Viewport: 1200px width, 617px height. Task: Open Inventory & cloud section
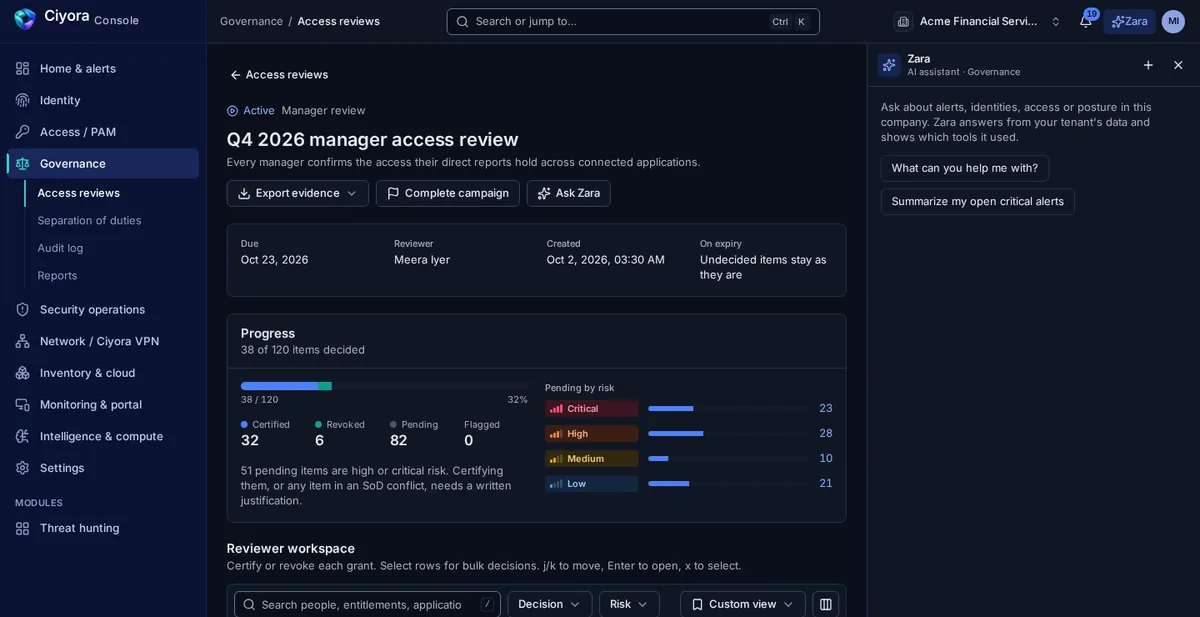click(x=103, y=373)
